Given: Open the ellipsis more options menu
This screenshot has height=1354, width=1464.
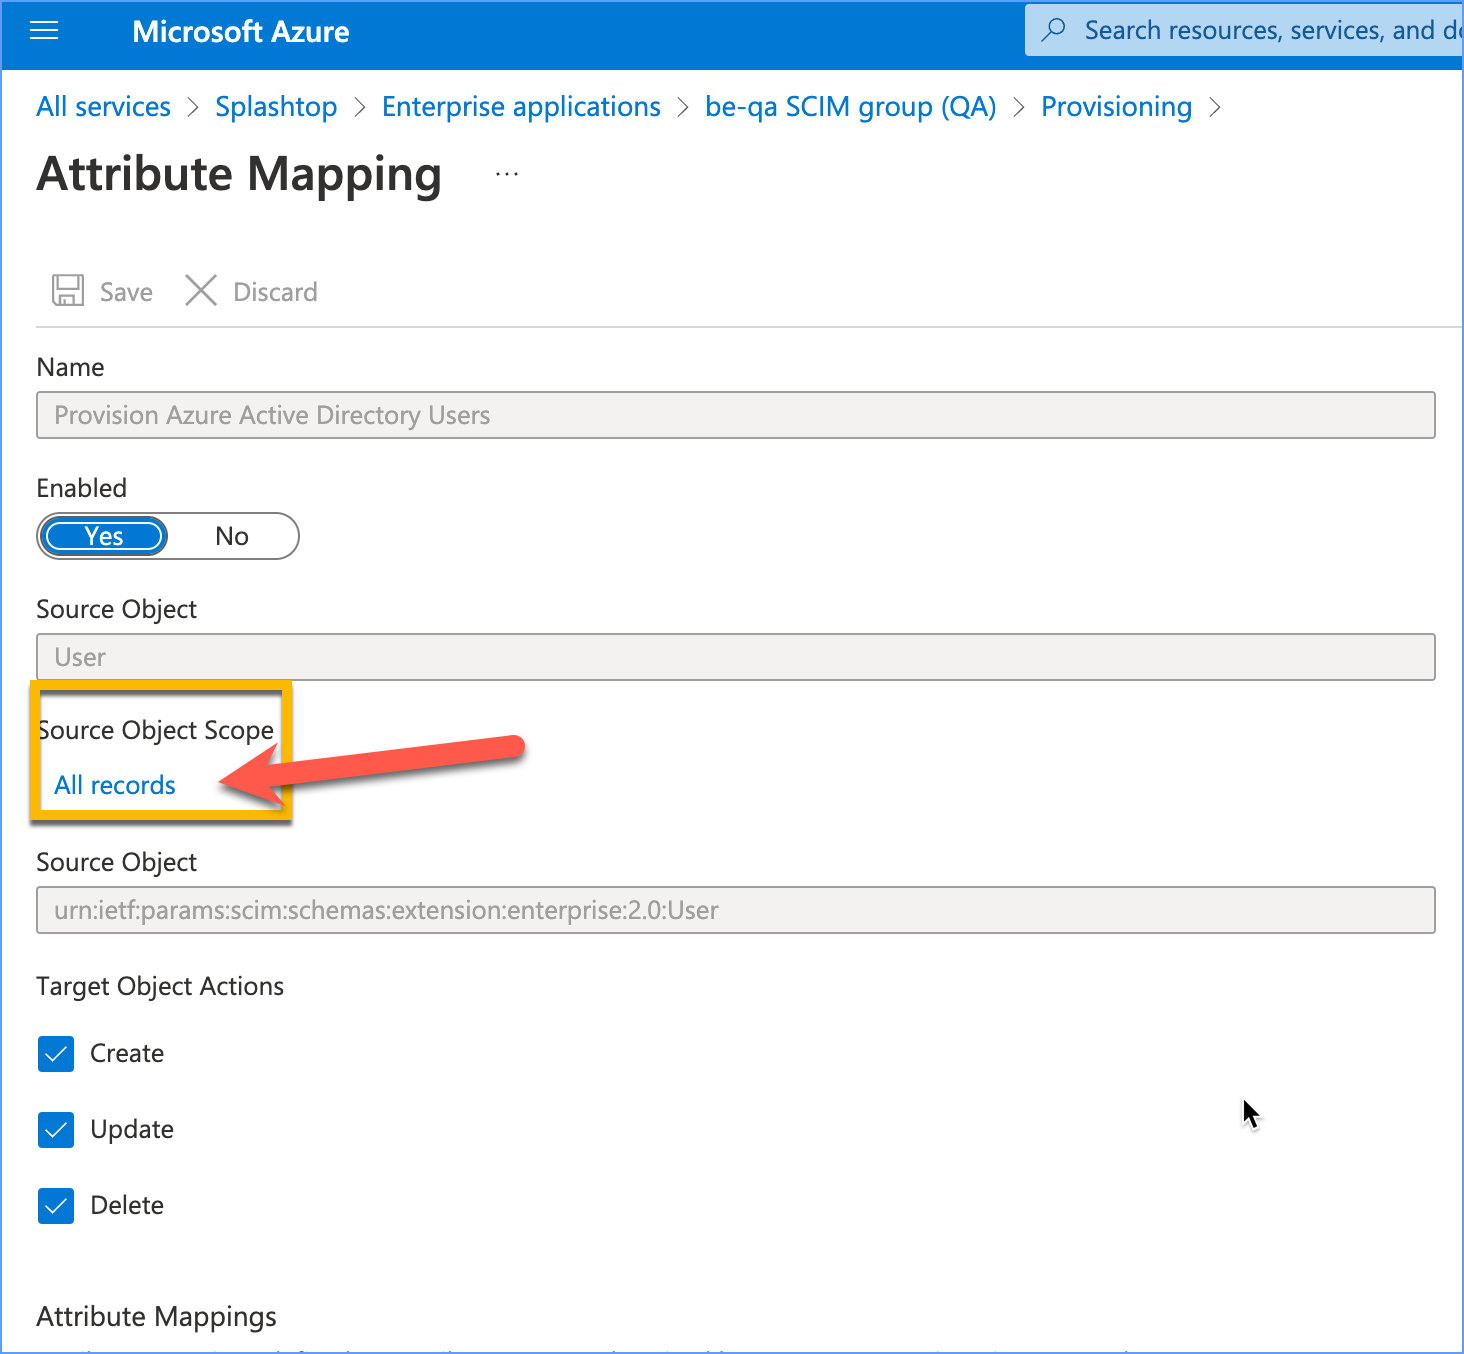Looking at the screenshot, I should coord(507,174).
